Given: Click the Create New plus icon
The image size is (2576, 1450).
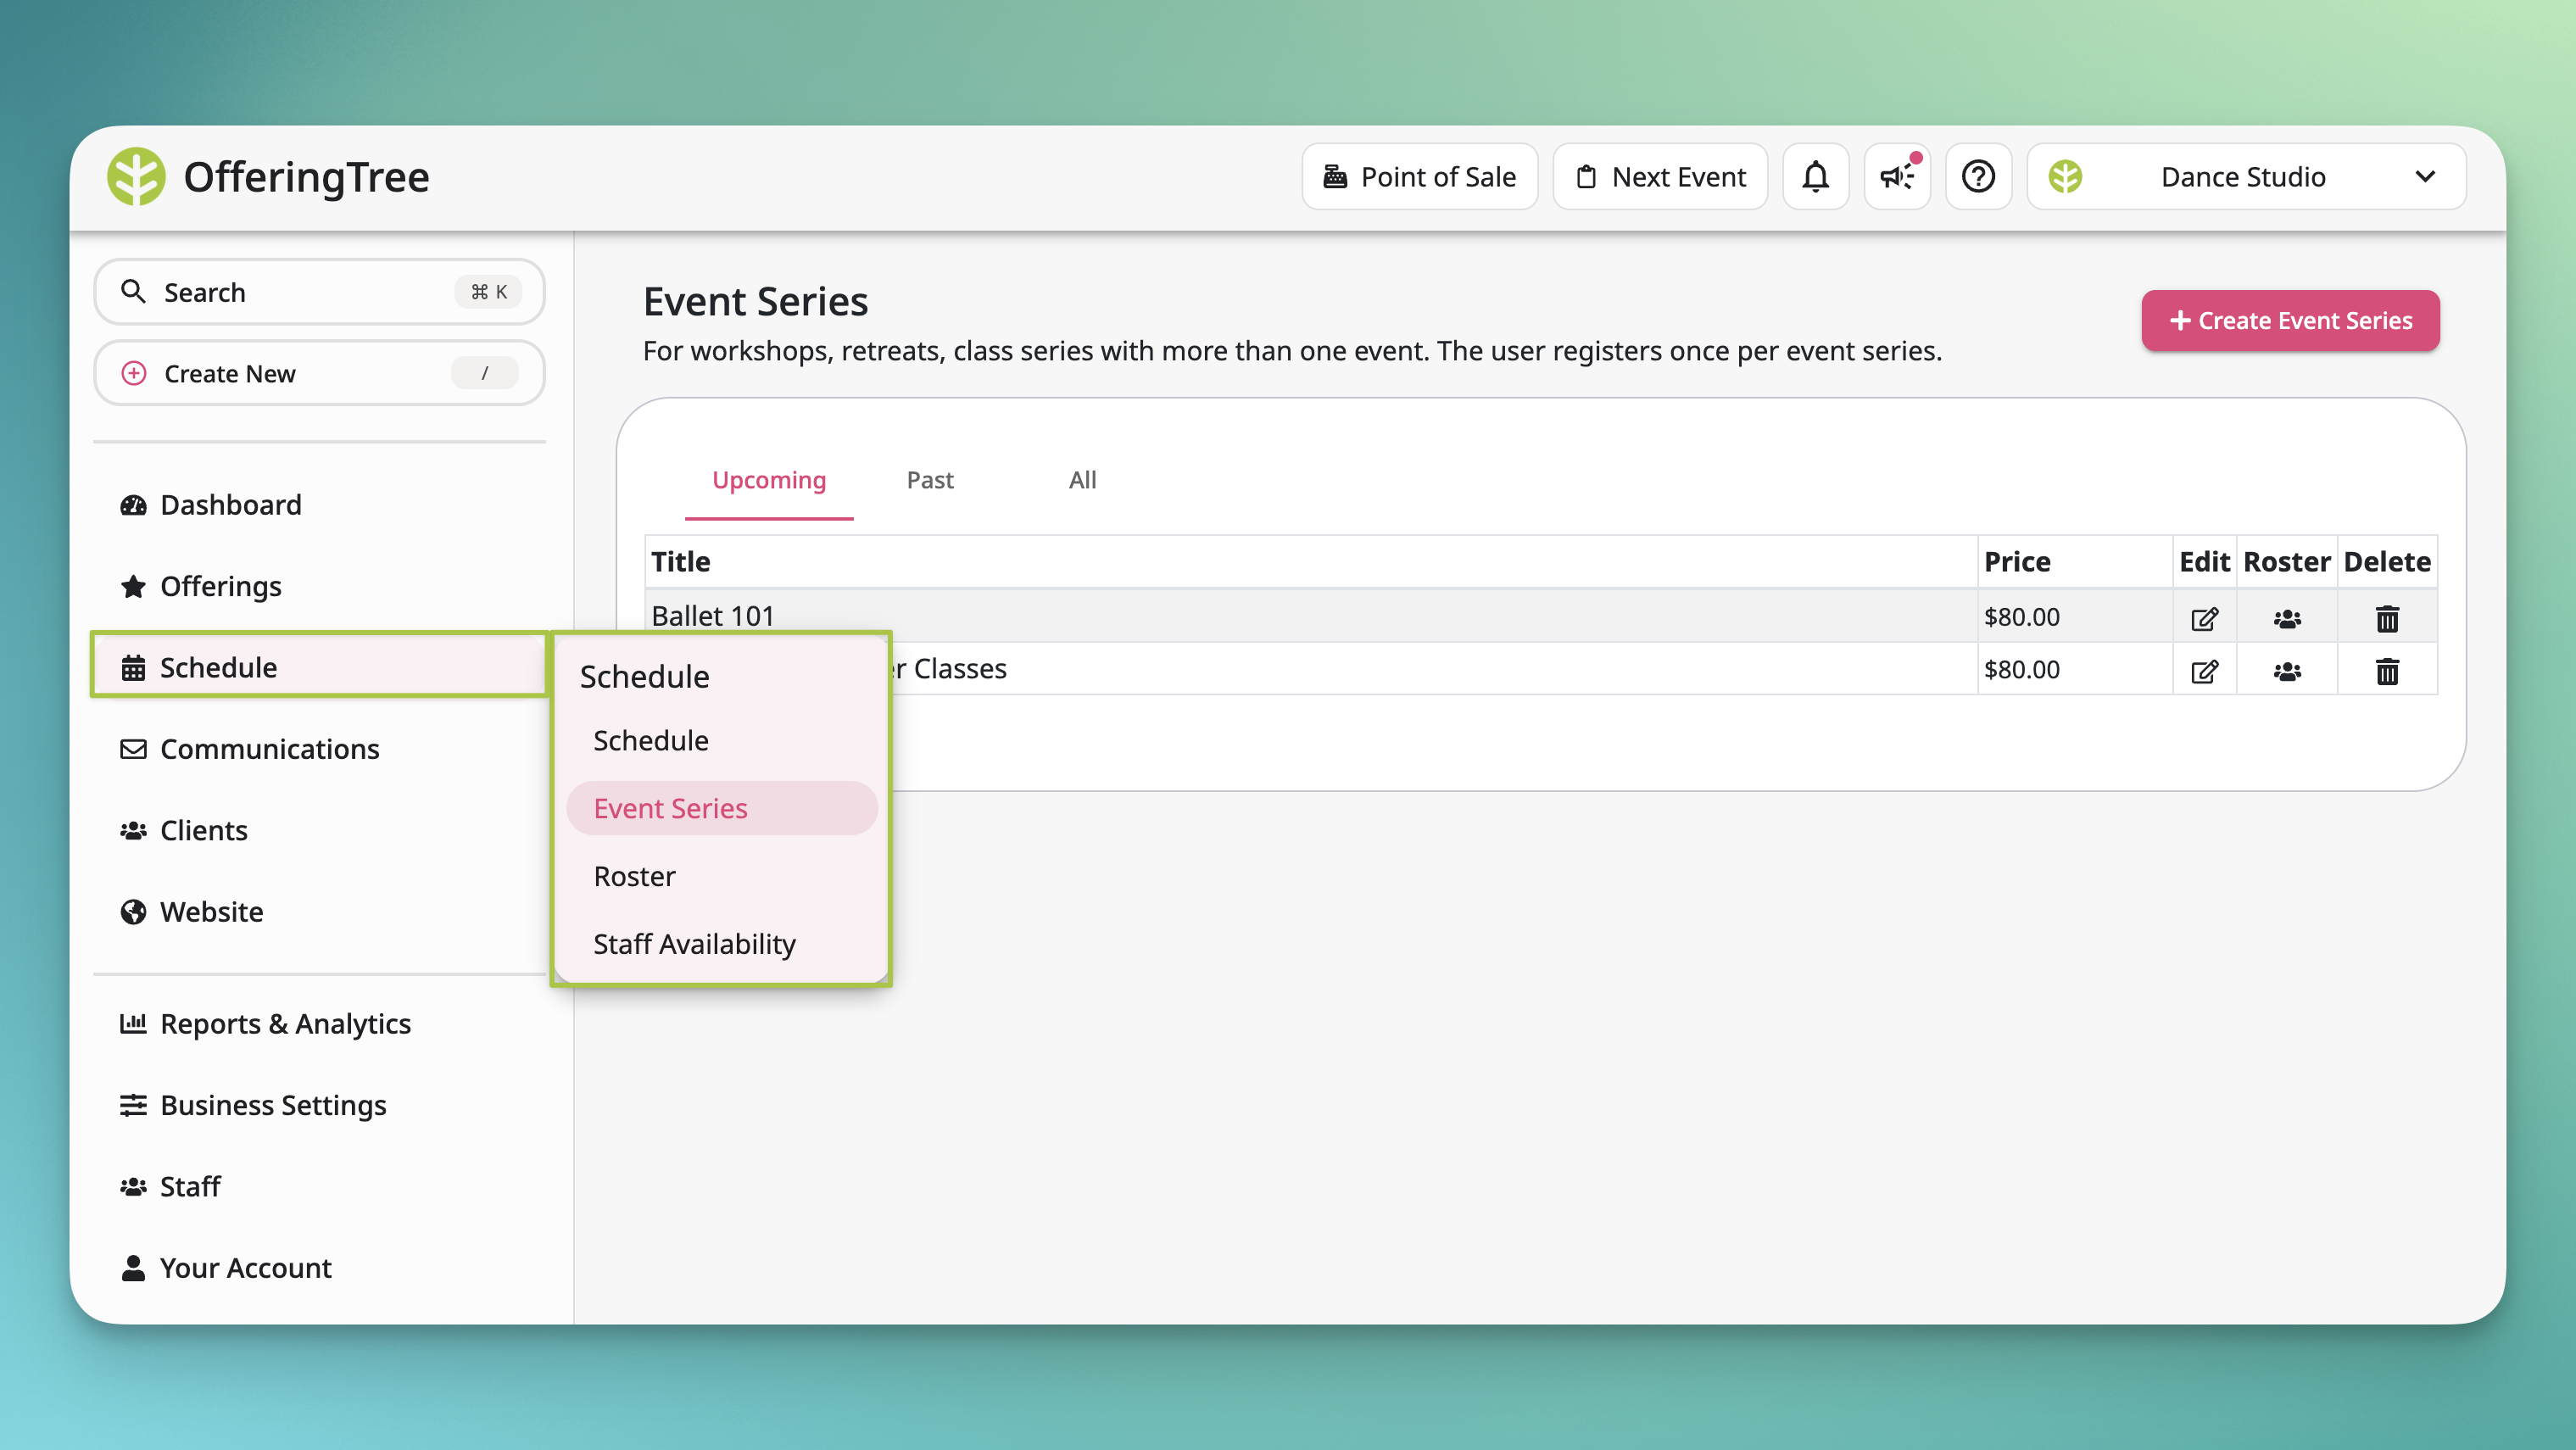Looking at the screenshot, I should click(x=133, y=373).
